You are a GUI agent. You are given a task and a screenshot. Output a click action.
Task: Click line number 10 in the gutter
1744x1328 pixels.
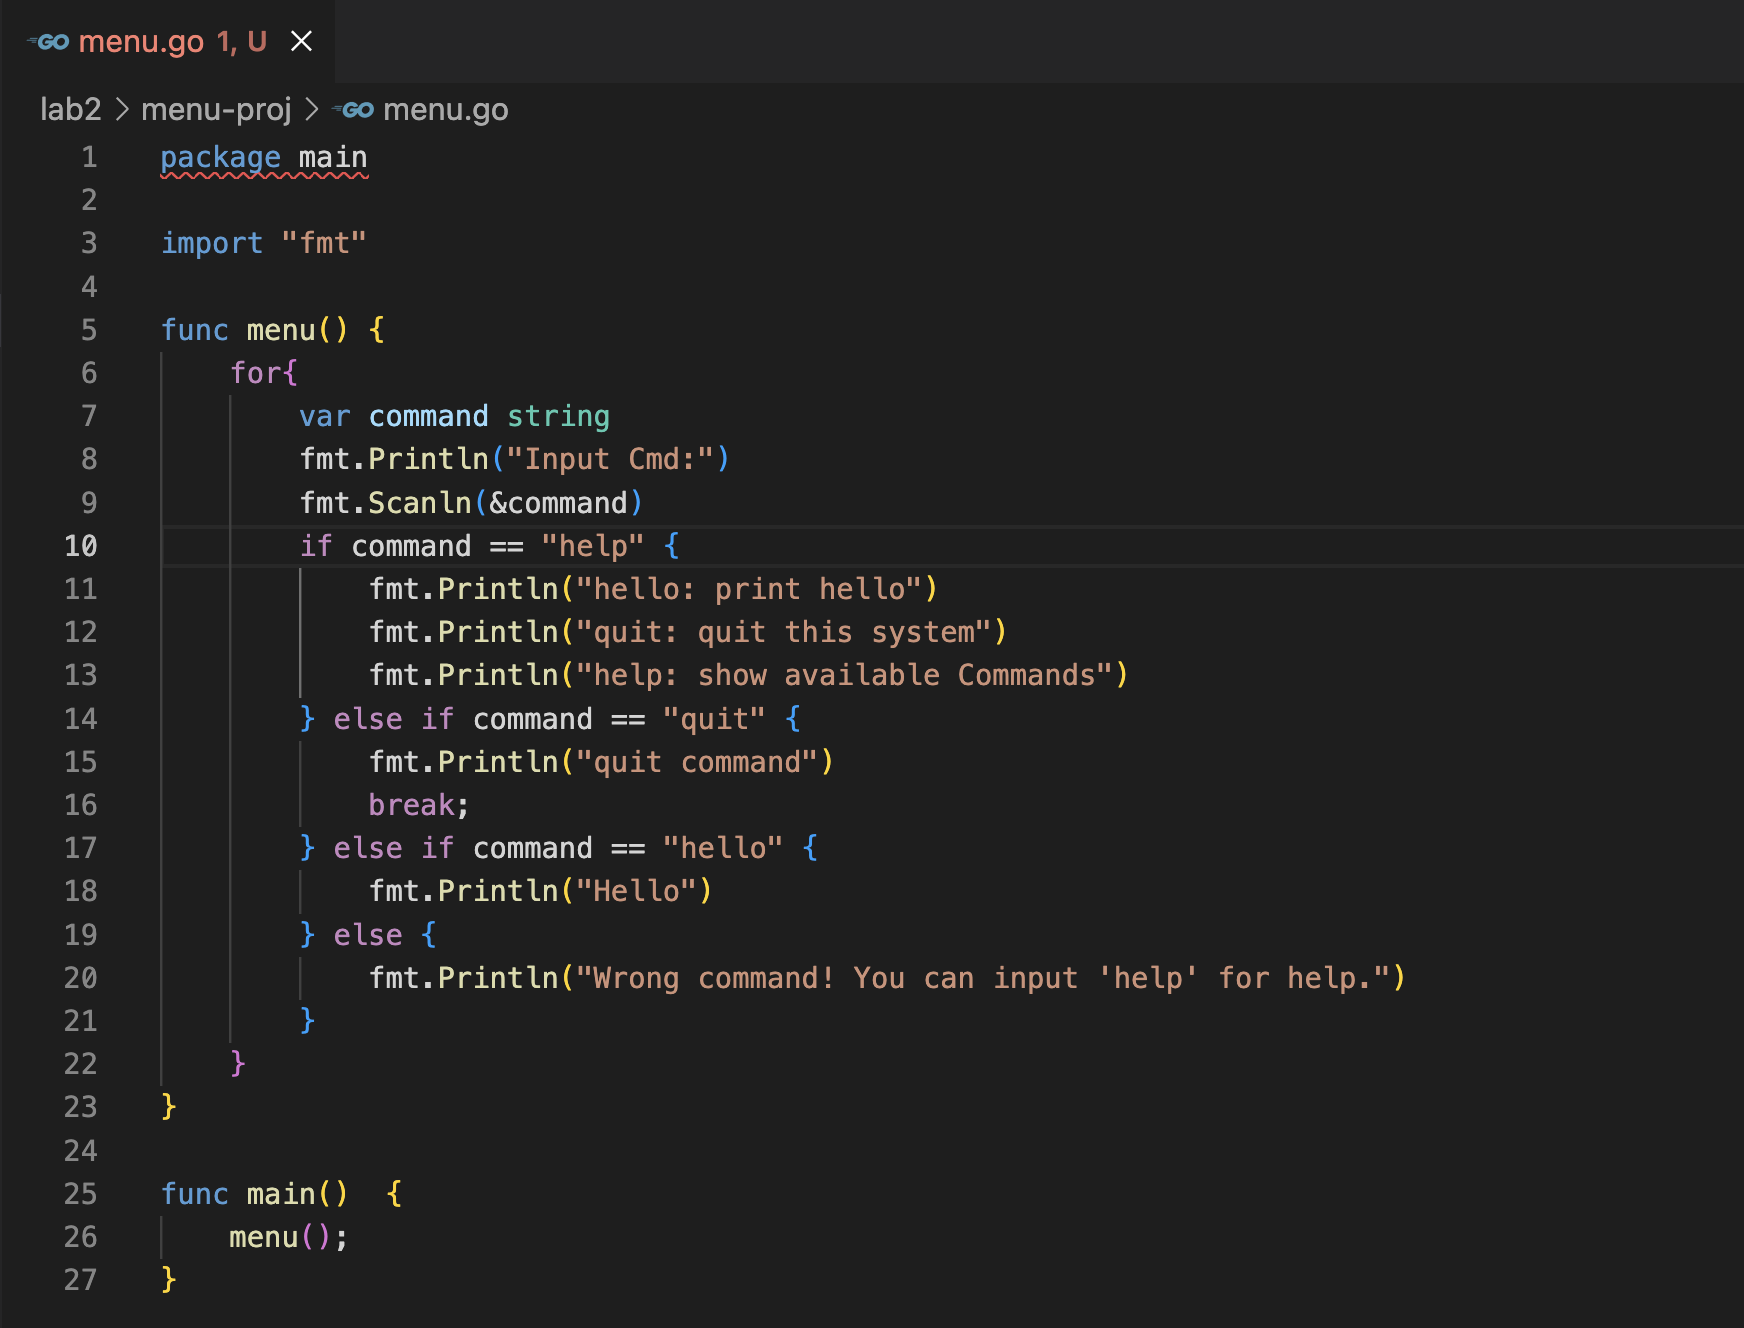pos(81,546)
